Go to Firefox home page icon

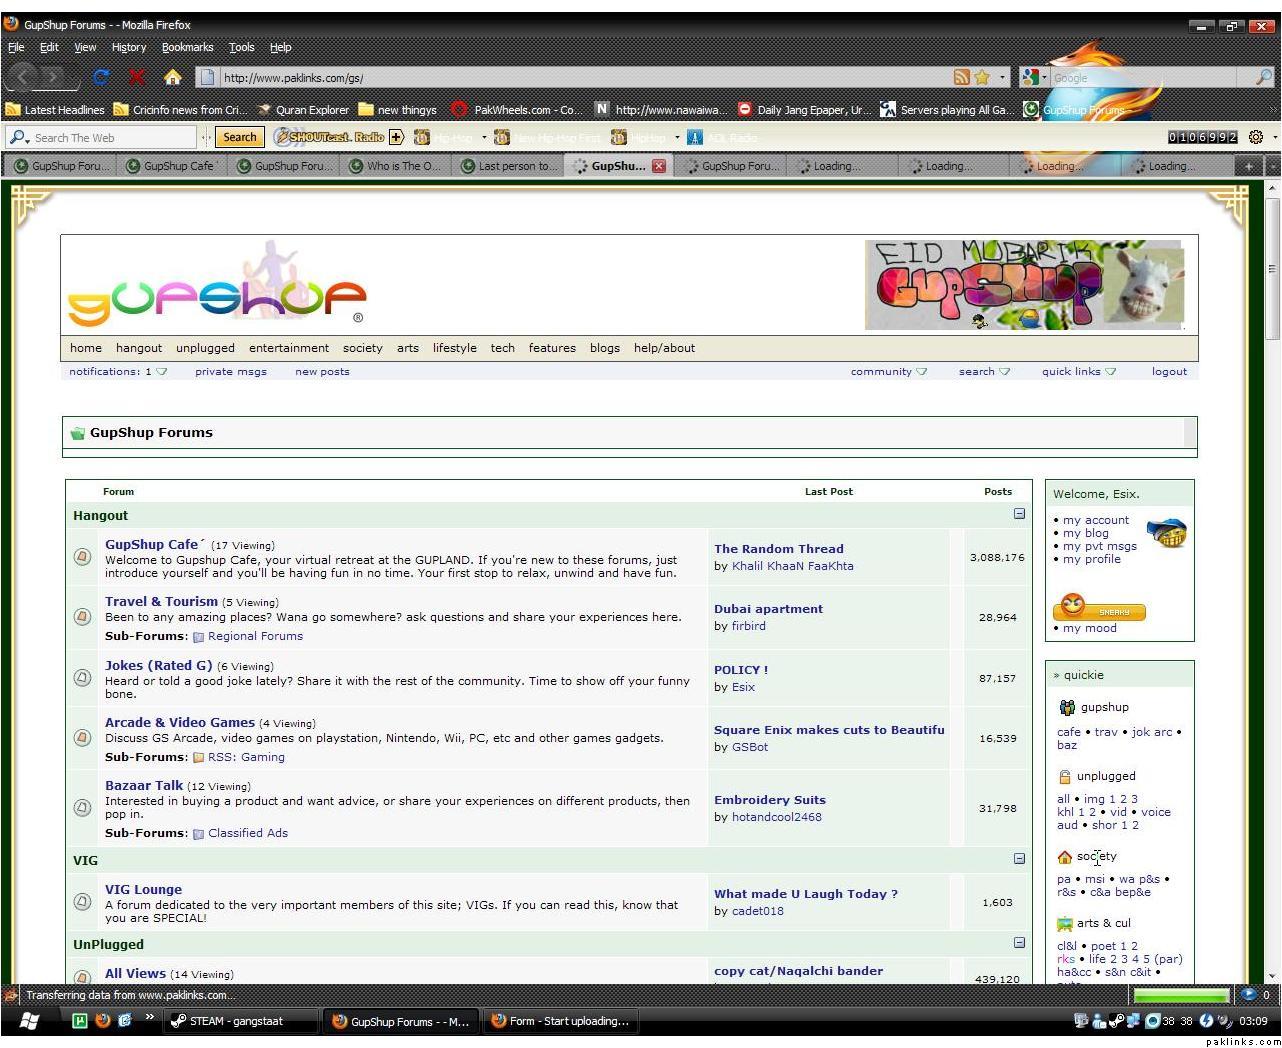point(172,77)
